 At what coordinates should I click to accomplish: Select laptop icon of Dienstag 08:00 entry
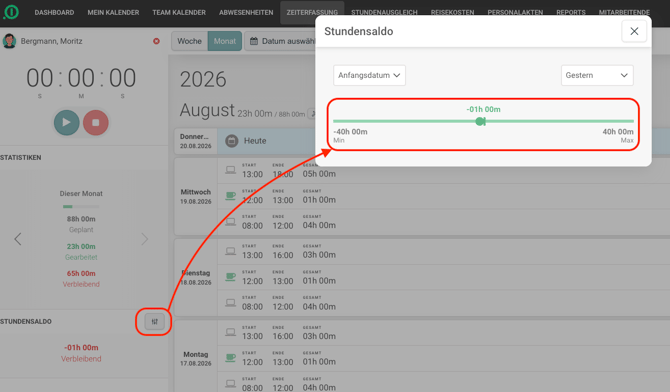tap(231, 303)
